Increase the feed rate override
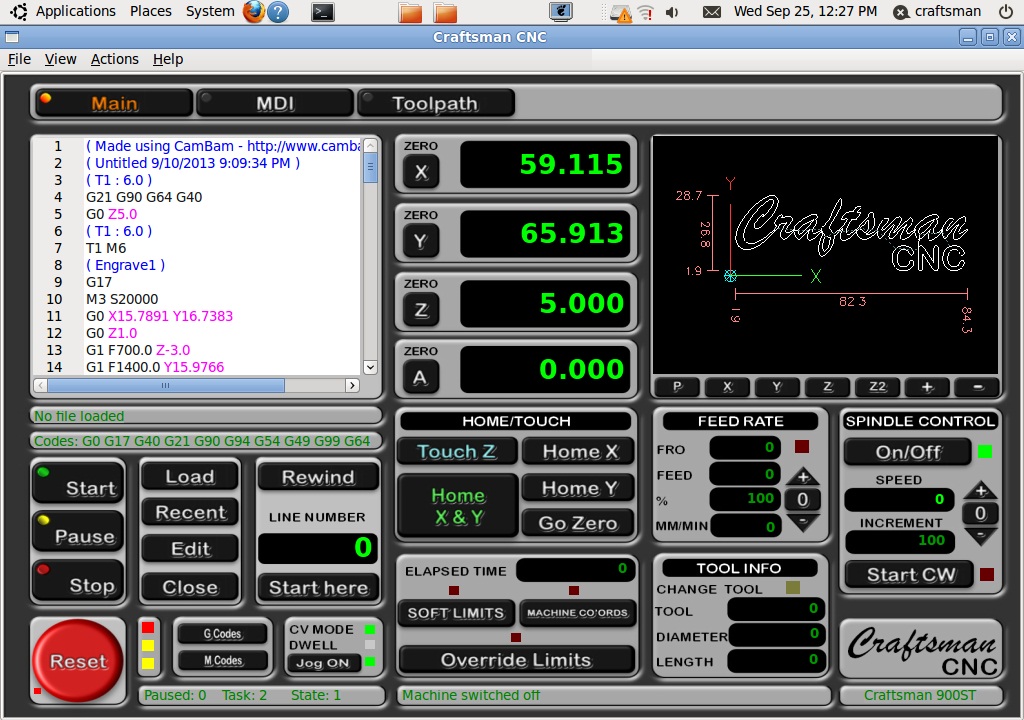 [803, 477]
